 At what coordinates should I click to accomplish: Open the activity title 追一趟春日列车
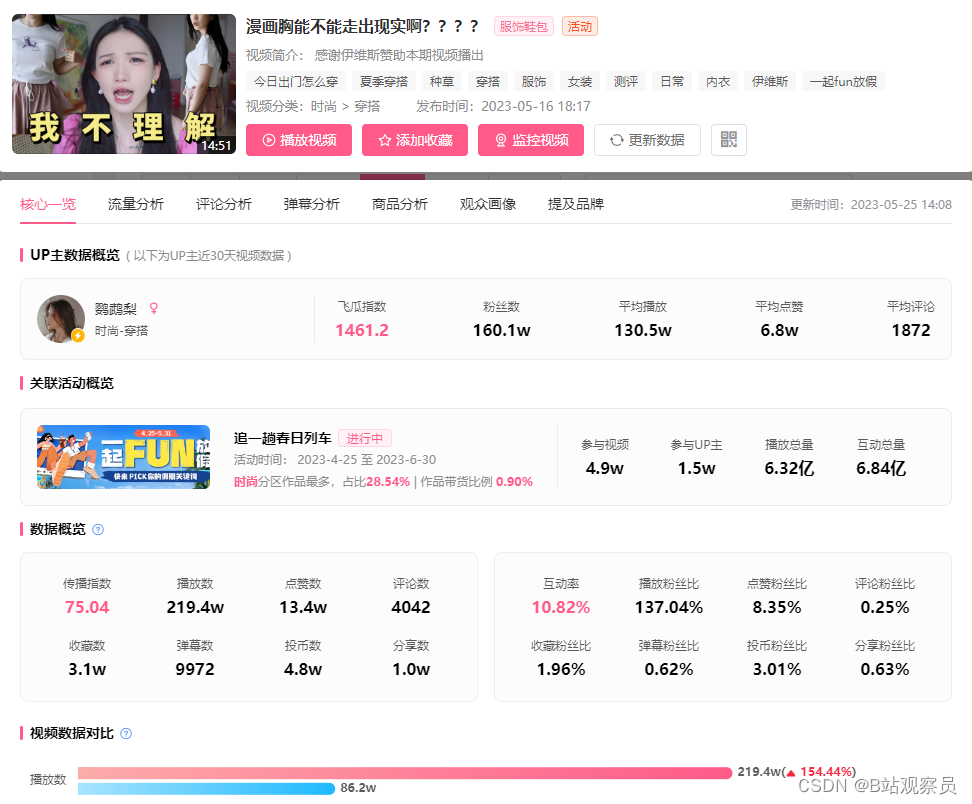pyautogui.click(x=283, y=438)
